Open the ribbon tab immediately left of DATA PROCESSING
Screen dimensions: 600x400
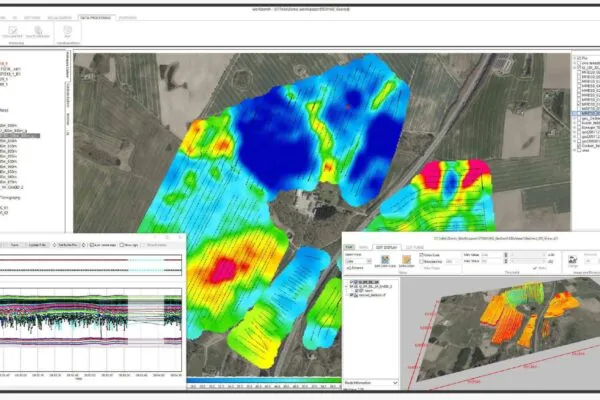(x=60, y=18)
